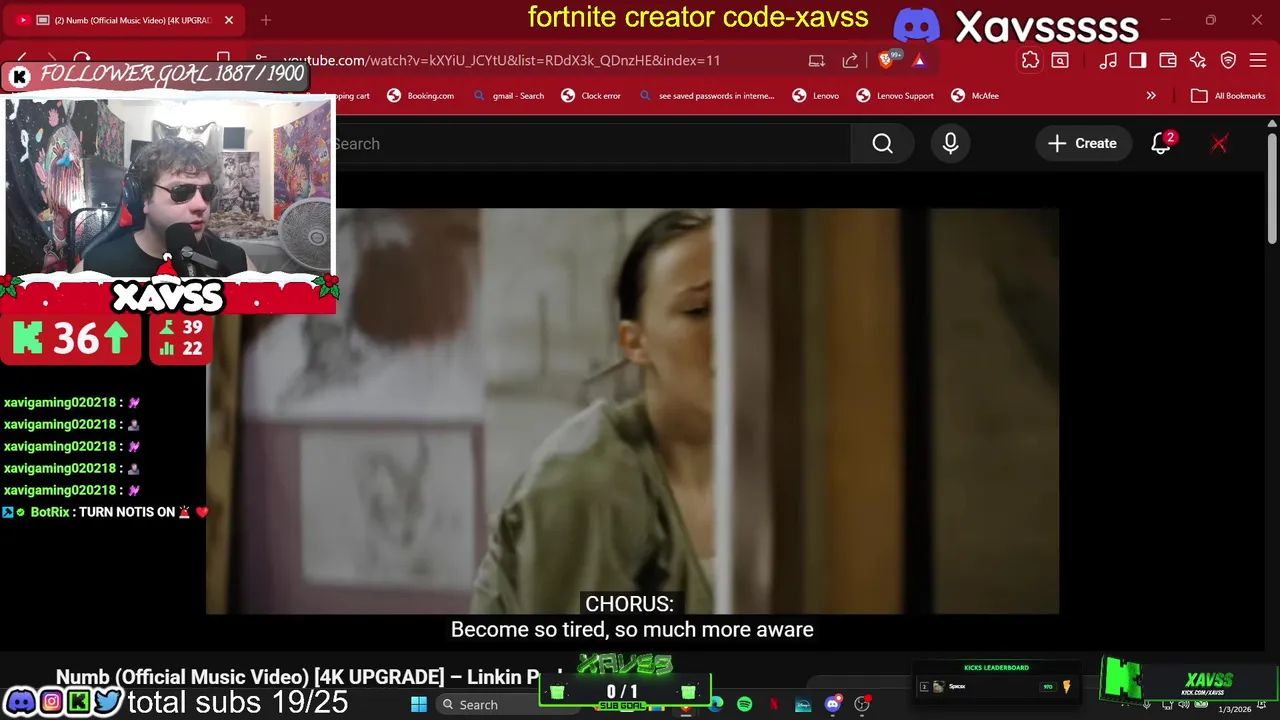
Task: Open the tab search toolbar icon
Action: point(1060,60)
